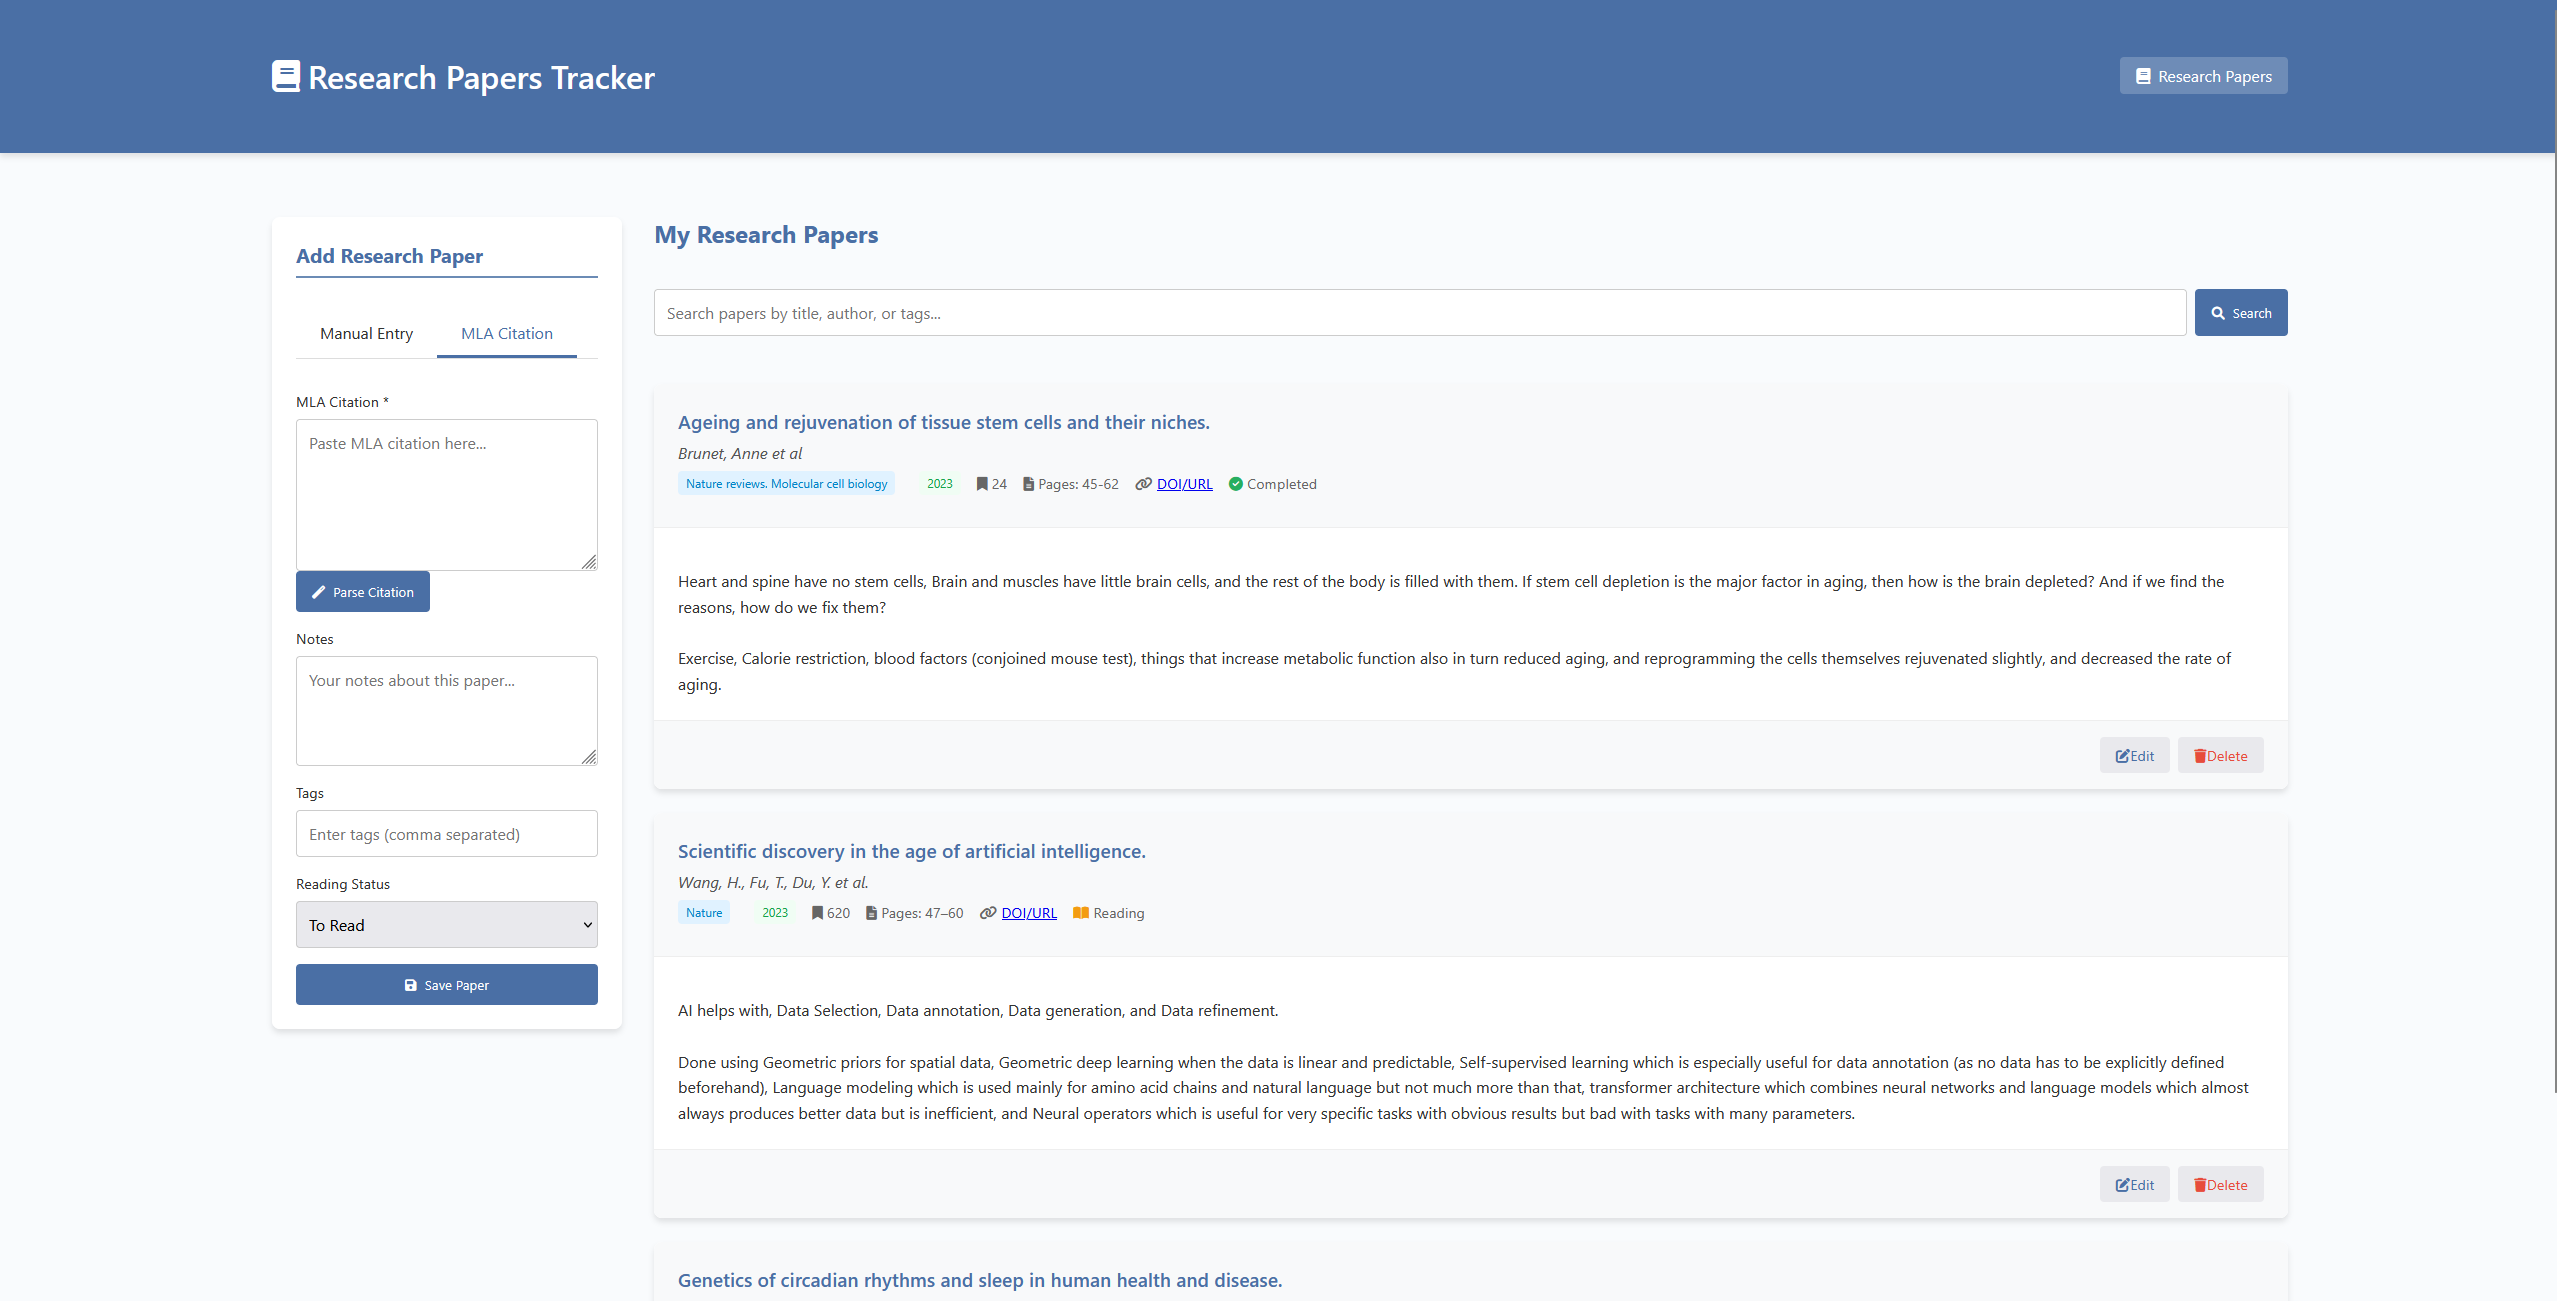The width and height of the screenshot is (2557, 1301).
Task: Click the link chain icon in the Wang paper row
Action: [x=988, y=913]
